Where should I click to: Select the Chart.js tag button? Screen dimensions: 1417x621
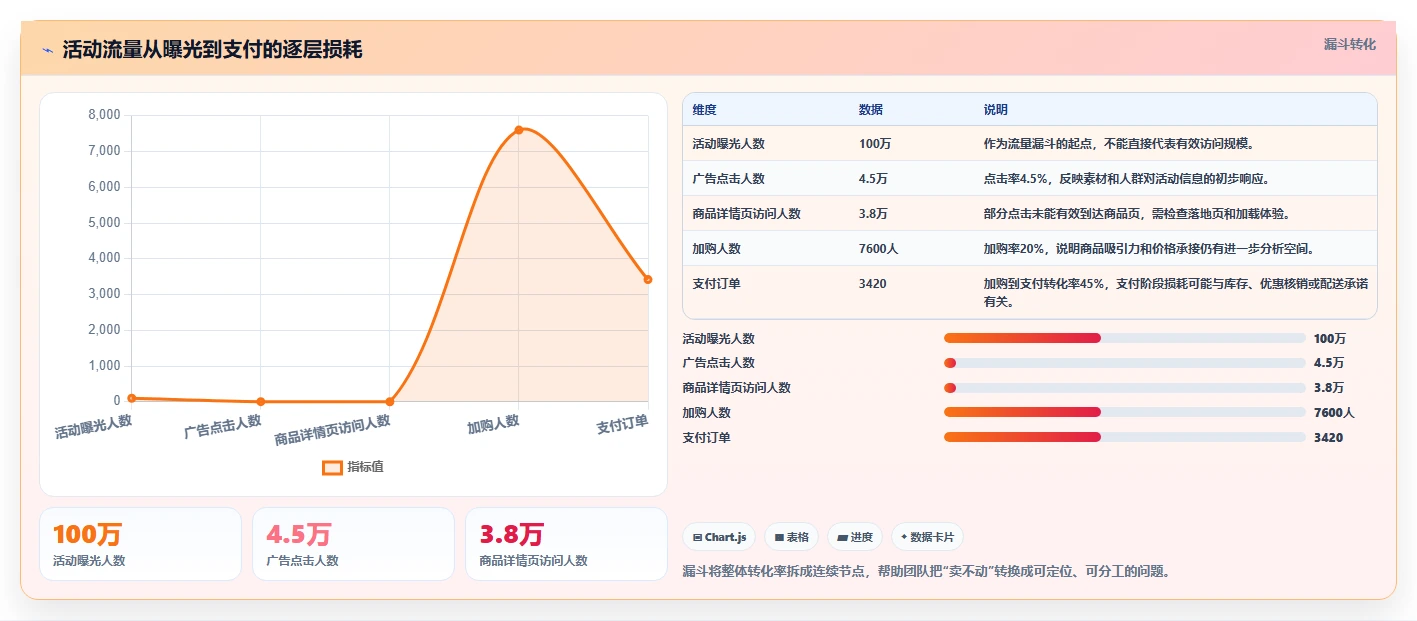coord(719,537)
